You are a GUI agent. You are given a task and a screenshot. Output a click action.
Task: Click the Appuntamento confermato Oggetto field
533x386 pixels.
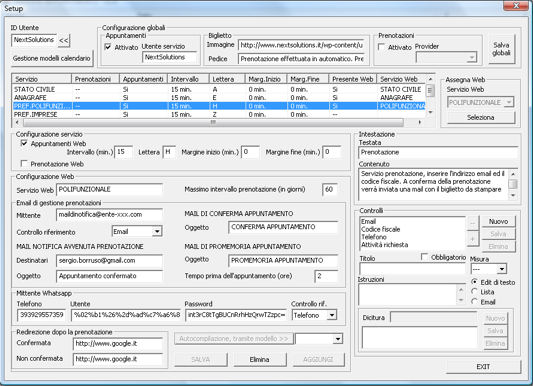click(x=109, y=276)
